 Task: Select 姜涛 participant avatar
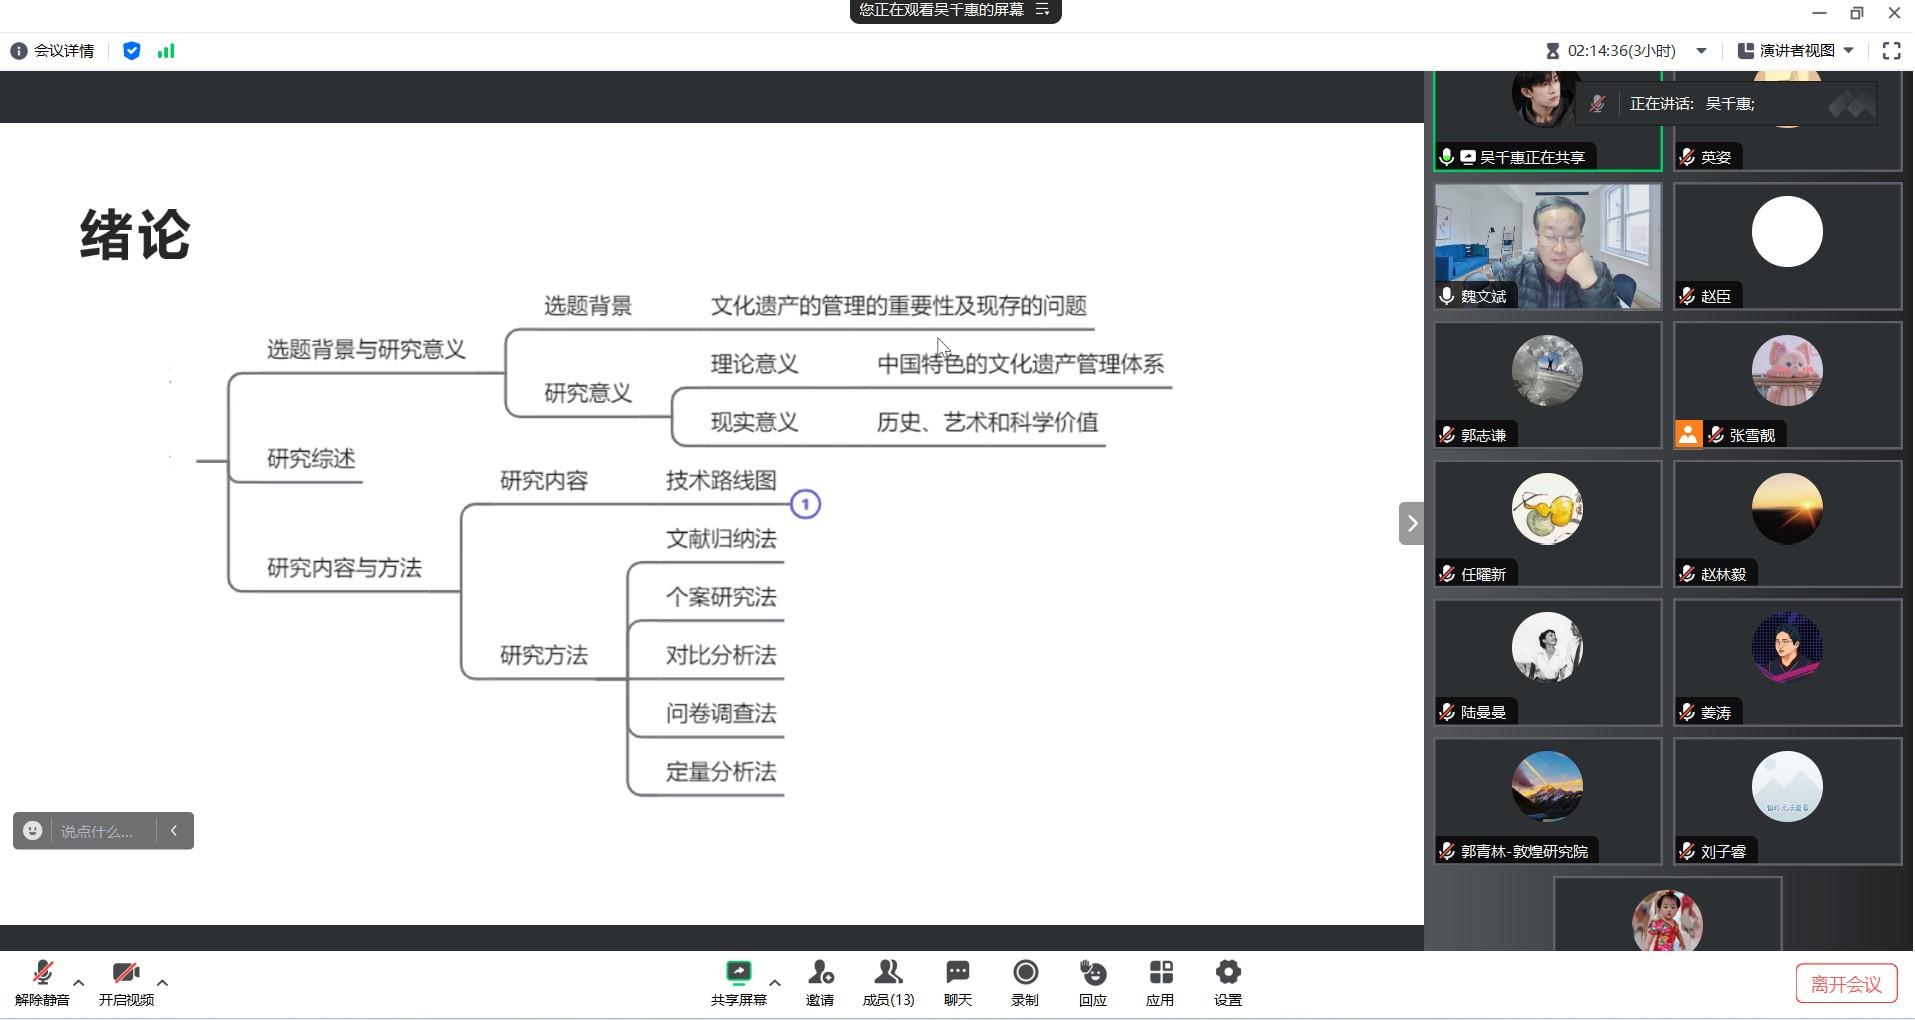(x=1787, y=648)
